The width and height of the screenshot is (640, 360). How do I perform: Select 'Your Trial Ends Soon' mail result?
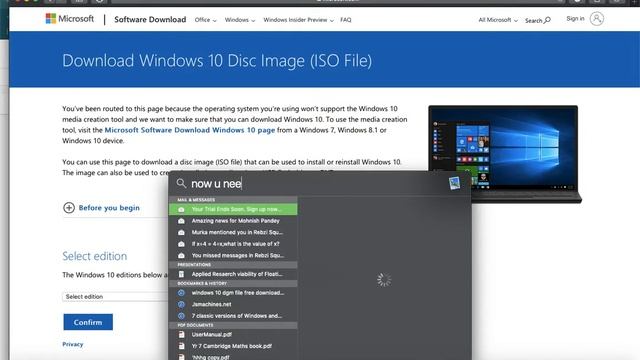[x=233, y=209]
